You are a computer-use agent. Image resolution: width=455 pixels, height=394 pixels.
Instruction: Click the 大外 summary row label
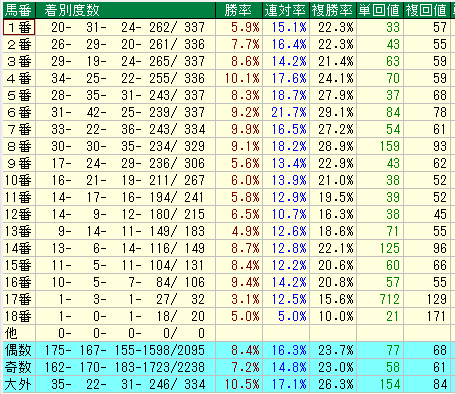click(19, 384)
